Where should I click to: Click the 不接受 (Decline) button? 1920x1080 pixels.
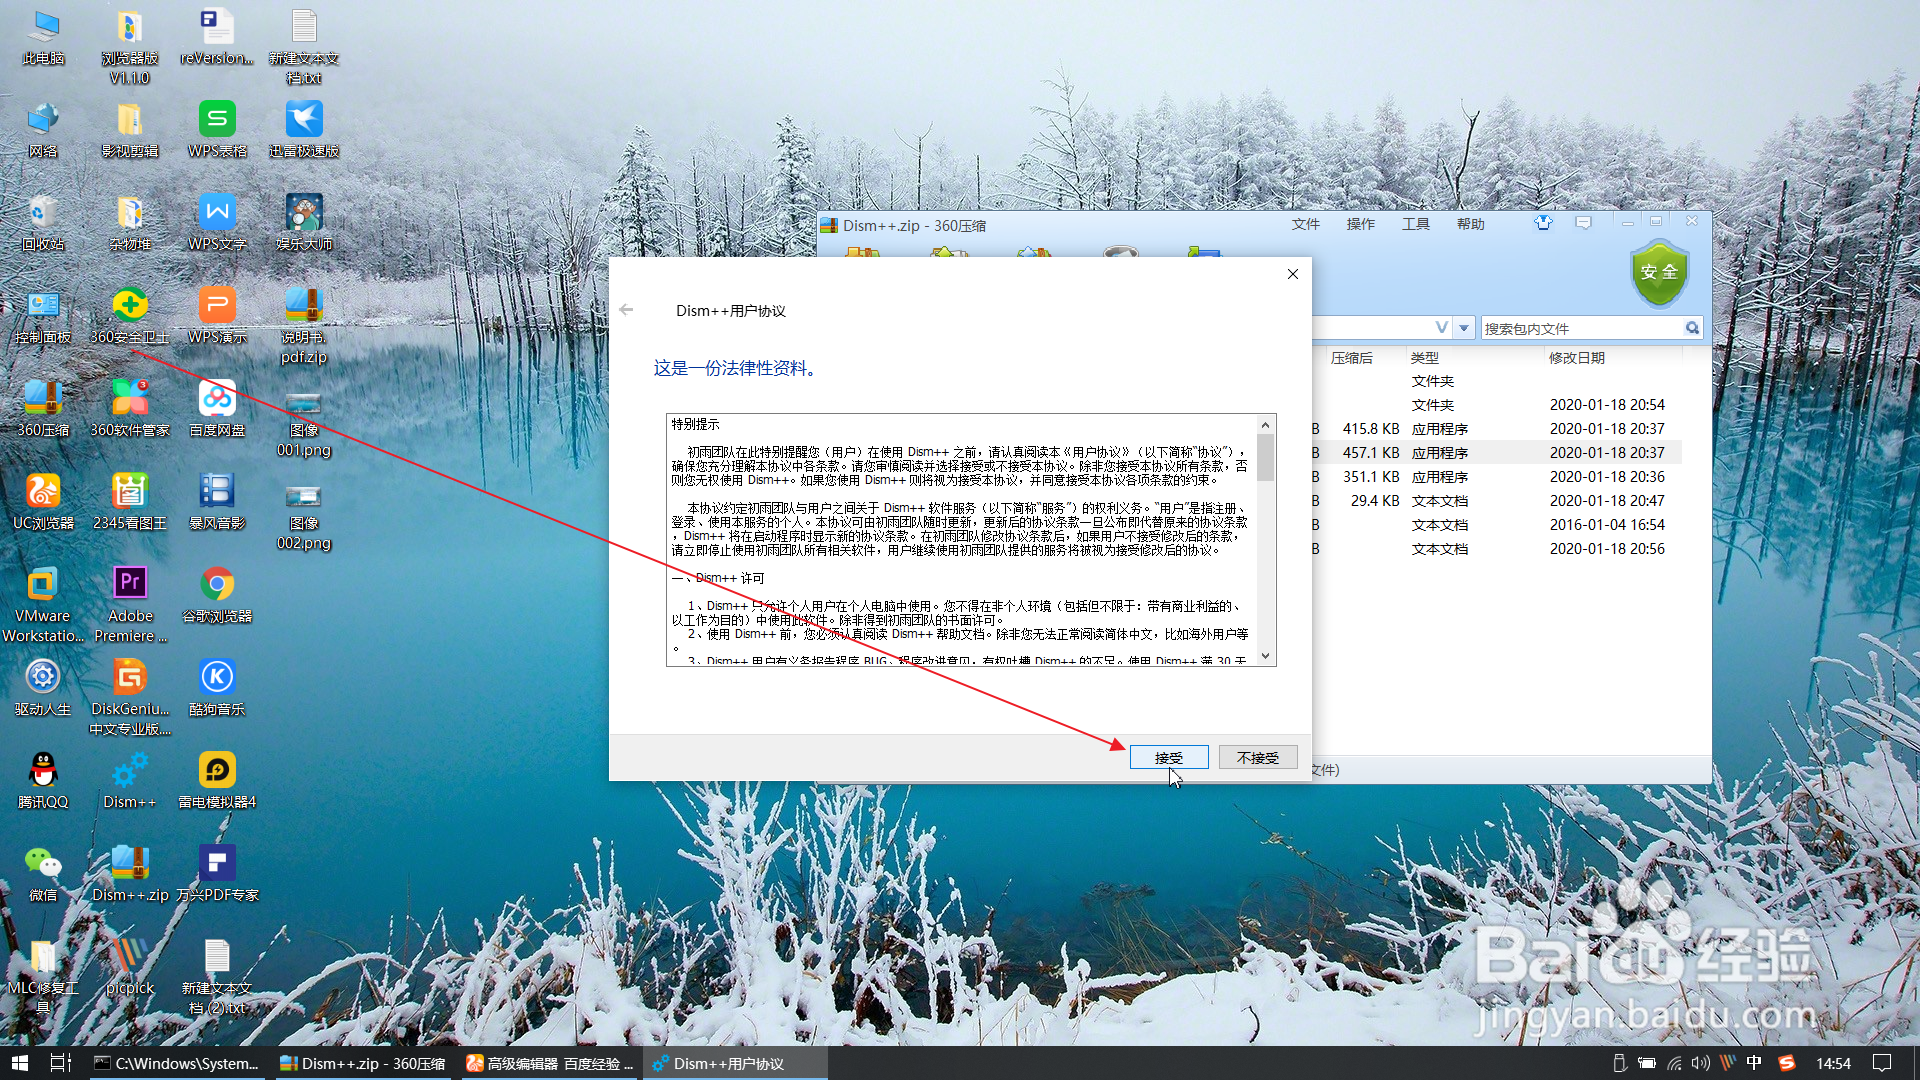click(x=1257, y=757)
